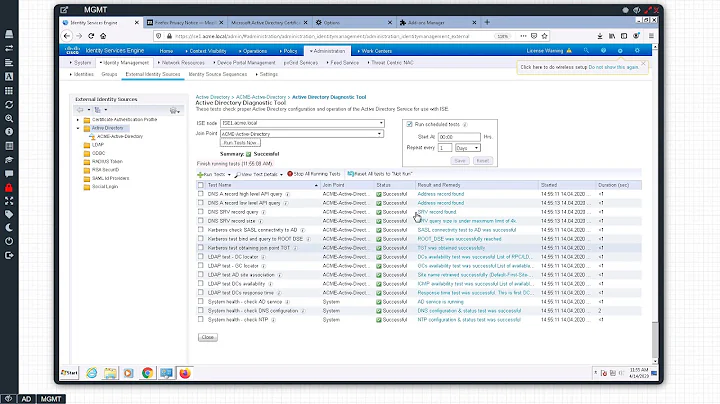Check Kerberos check SASL connectivity to AD row
The width and height of the screenshot is (720, 404).
tap(201, 230)
